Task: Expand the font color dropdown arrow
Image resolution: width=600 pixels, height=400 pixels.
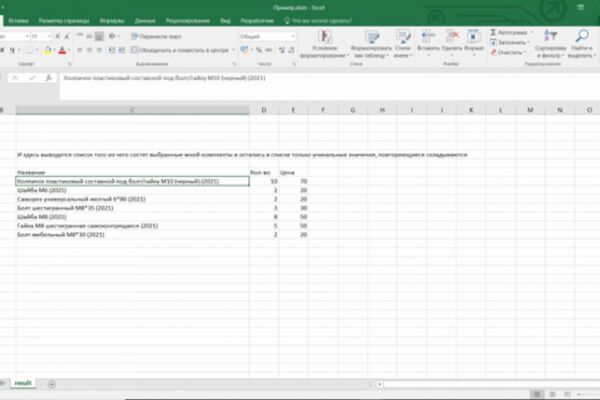Action: coord(69,50)
